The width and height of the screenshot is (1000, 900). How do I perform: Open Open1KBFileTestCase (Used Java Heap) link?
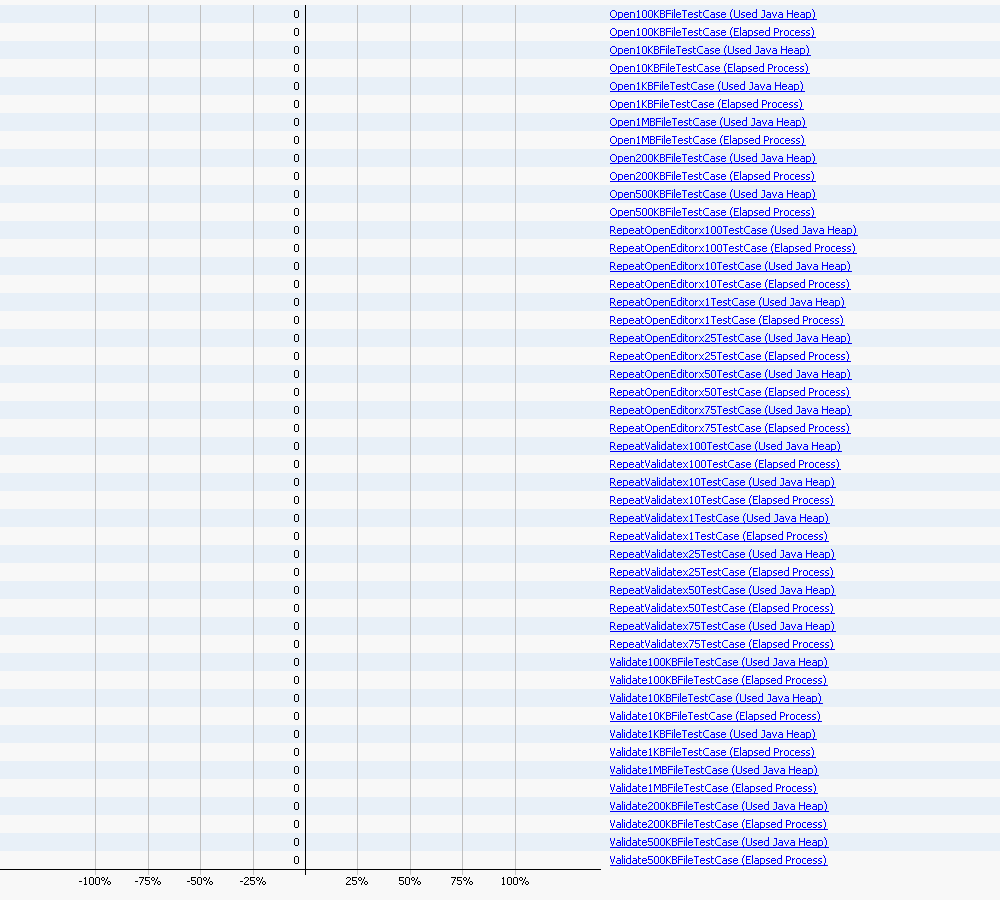(x=706, y=86)
